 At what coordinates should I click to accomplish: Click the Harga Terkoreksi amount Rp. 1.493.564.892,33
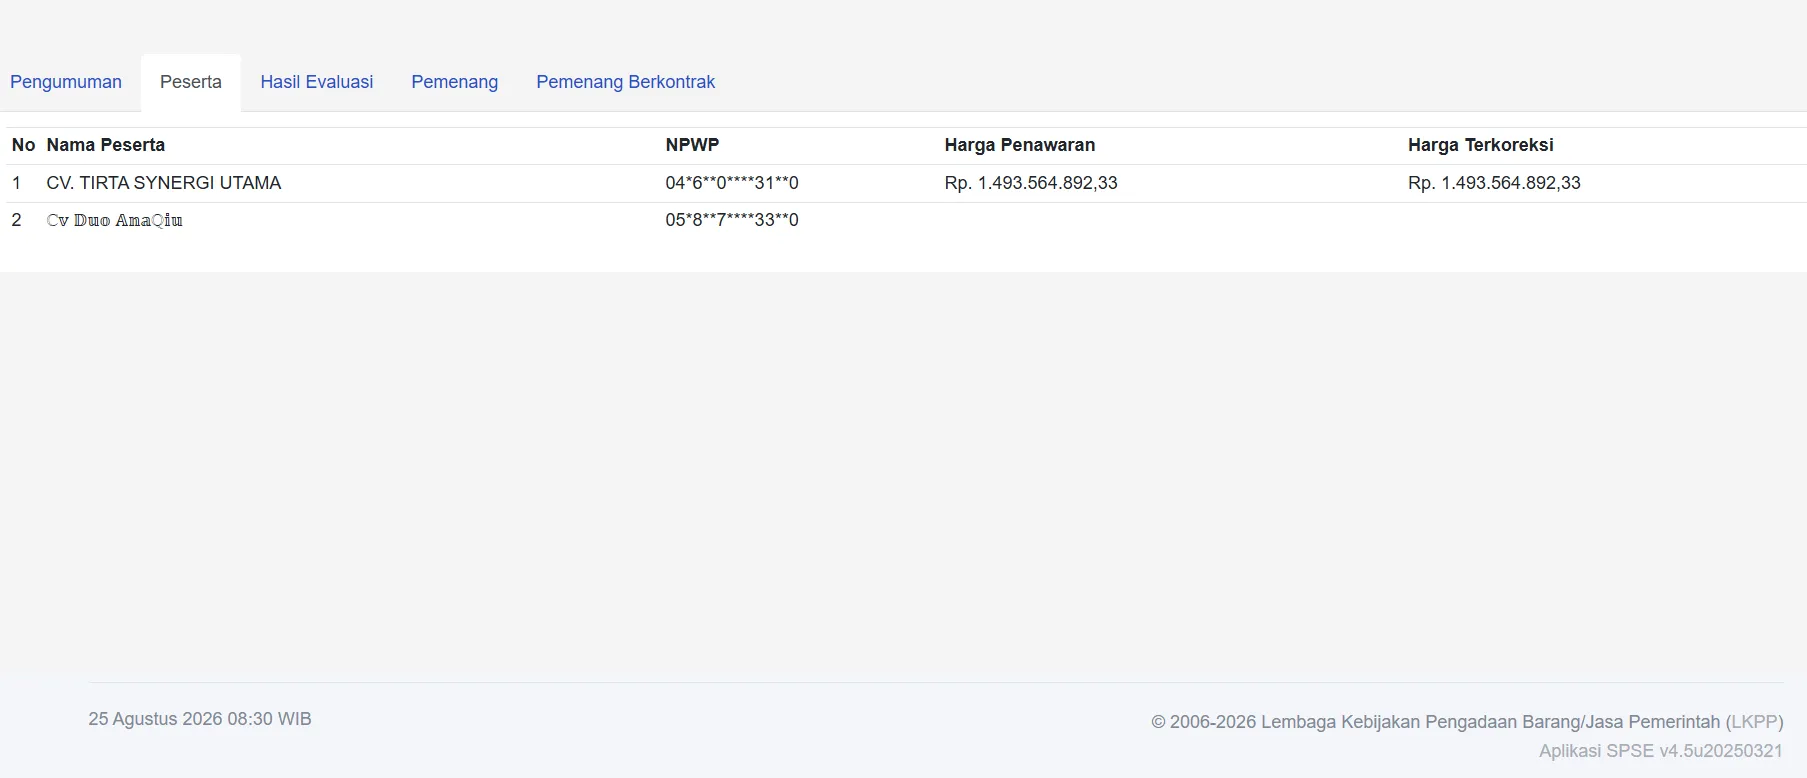click(x=1494, y=183)
